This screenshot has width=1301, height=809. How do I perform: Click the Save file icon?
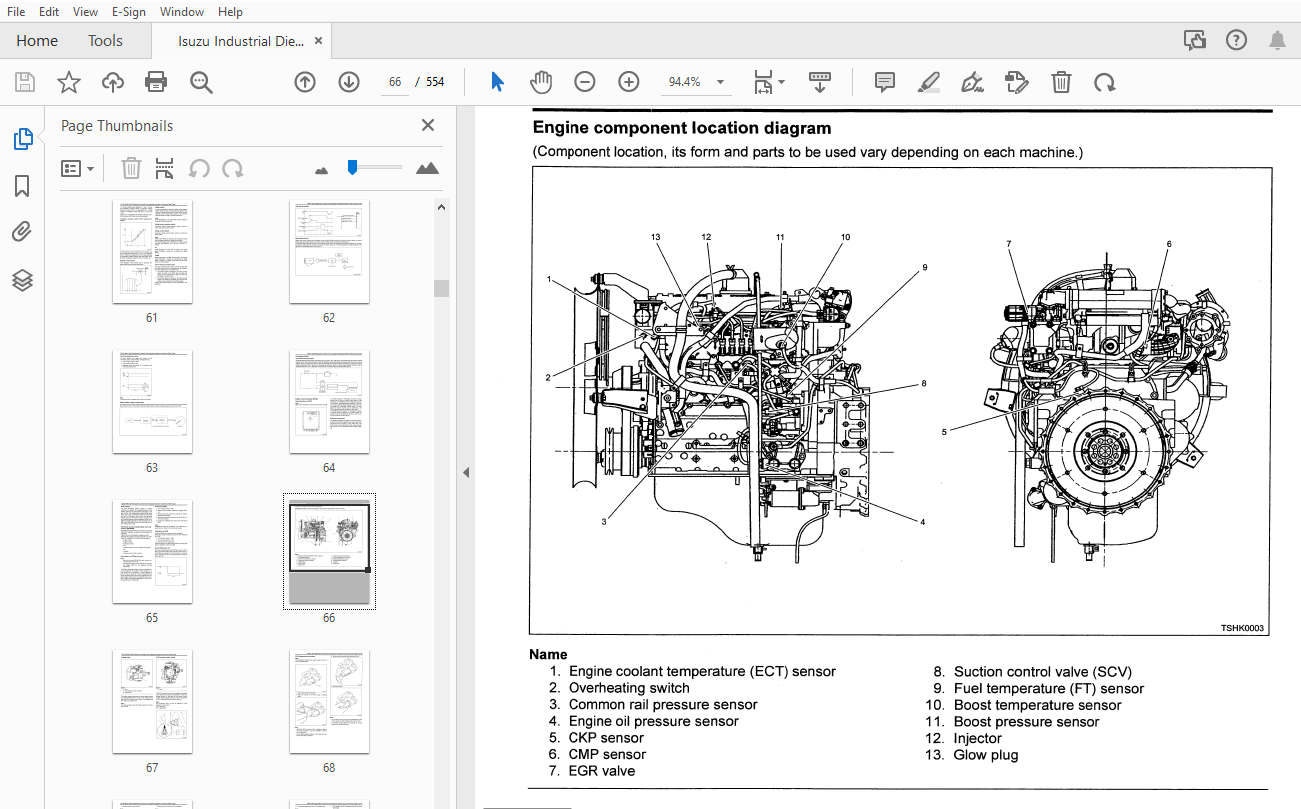pyautogui.click(x=24, y=82)
